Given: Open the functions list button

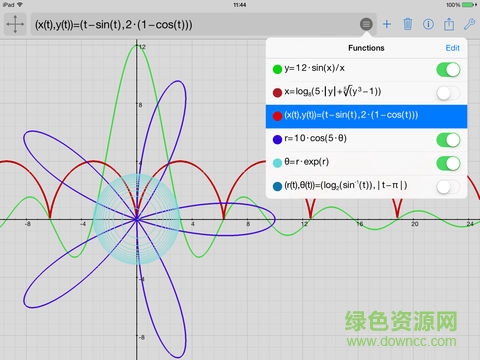Looking at the screenshot, I should [x=366, y=24].
